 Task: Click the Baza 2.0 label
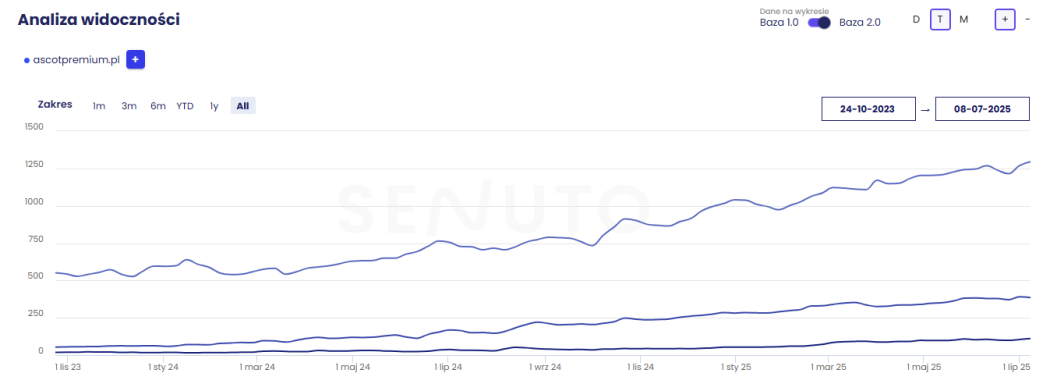[859, 22]
